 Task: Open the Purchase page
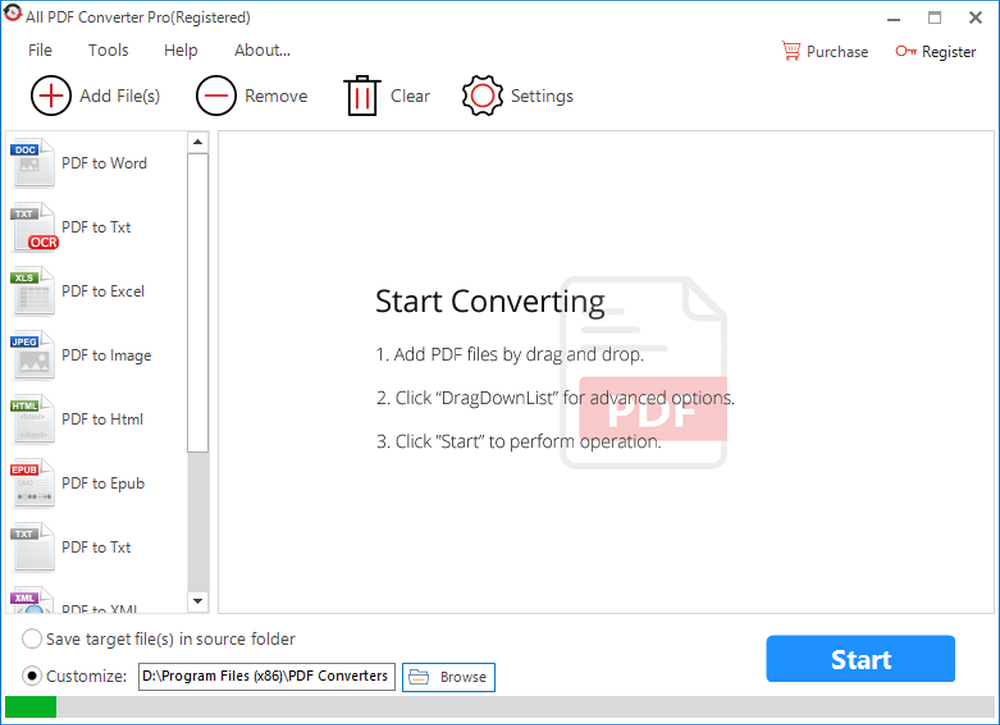(x=824, y=51)
